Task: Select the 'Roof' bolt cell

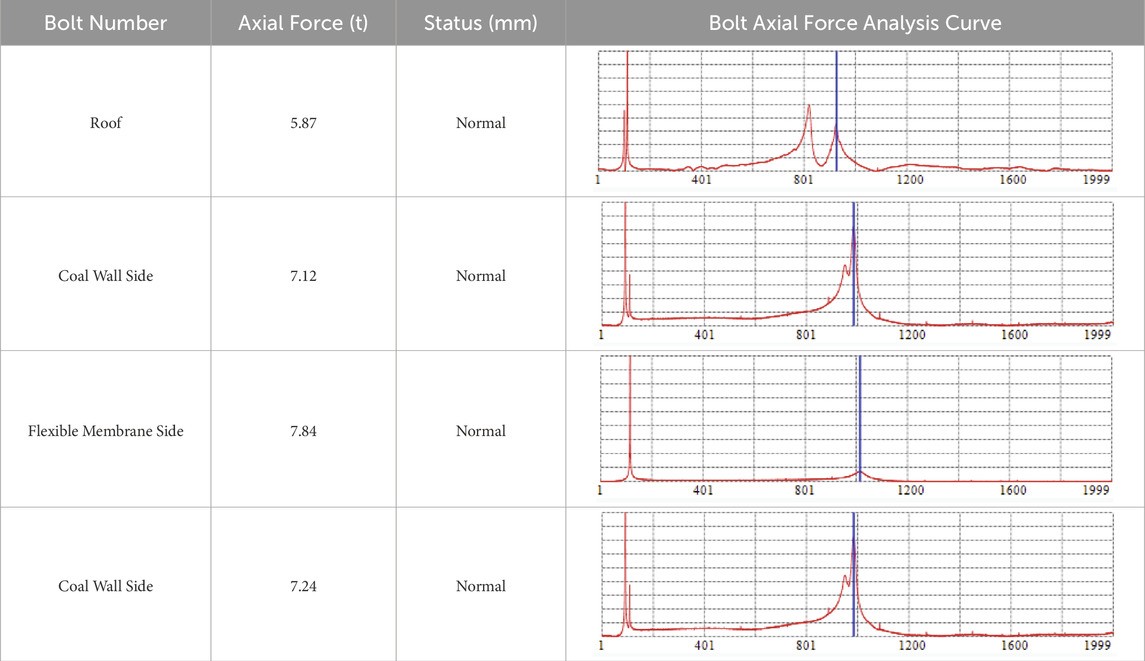Action: click(x=106, y=123)
